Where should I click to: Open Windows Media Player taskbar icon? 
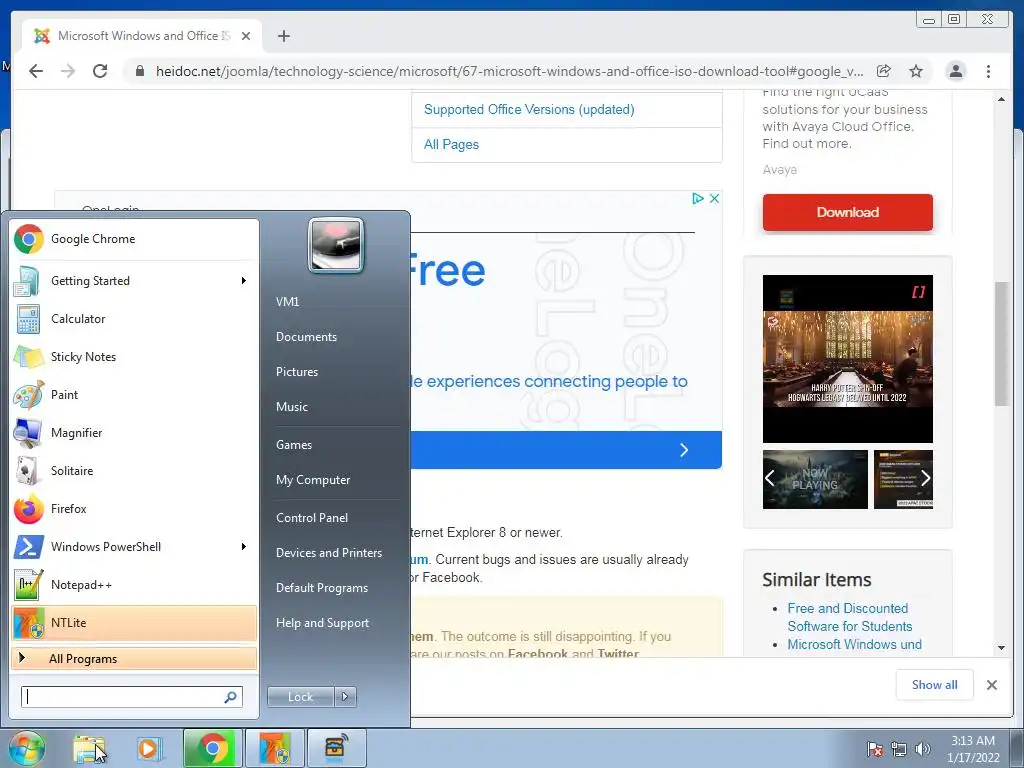pos(148,748)
